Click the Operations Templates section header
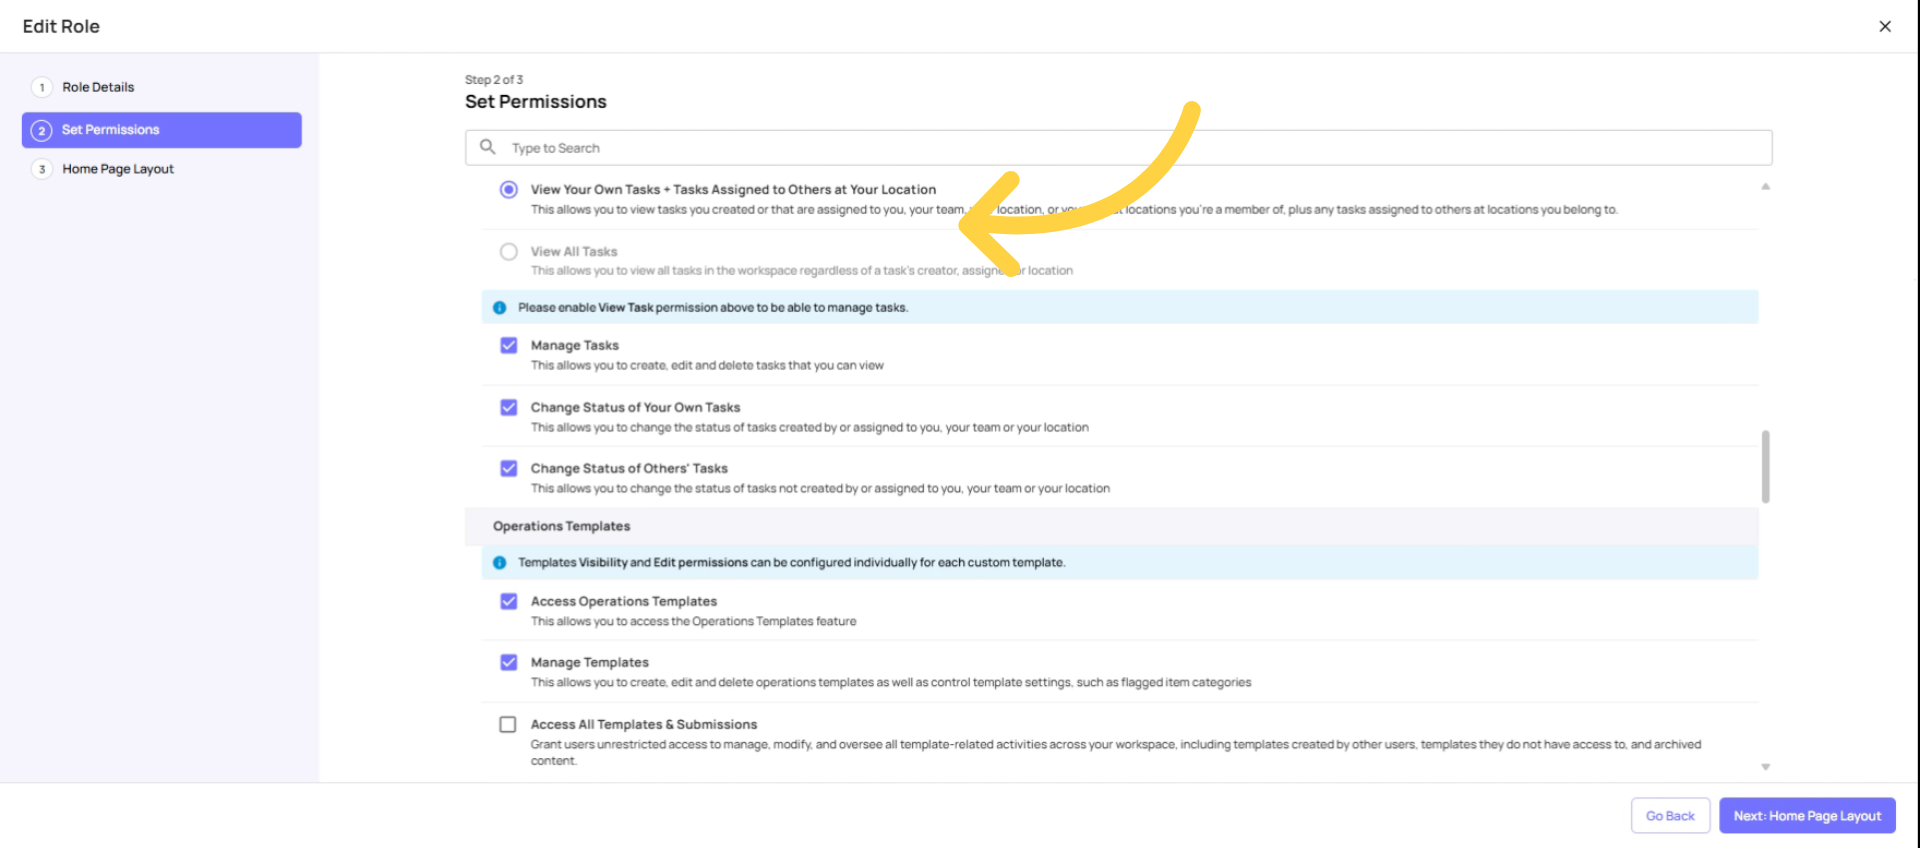The height and width of the screenshot is (848, 1920). (1111, 526)
